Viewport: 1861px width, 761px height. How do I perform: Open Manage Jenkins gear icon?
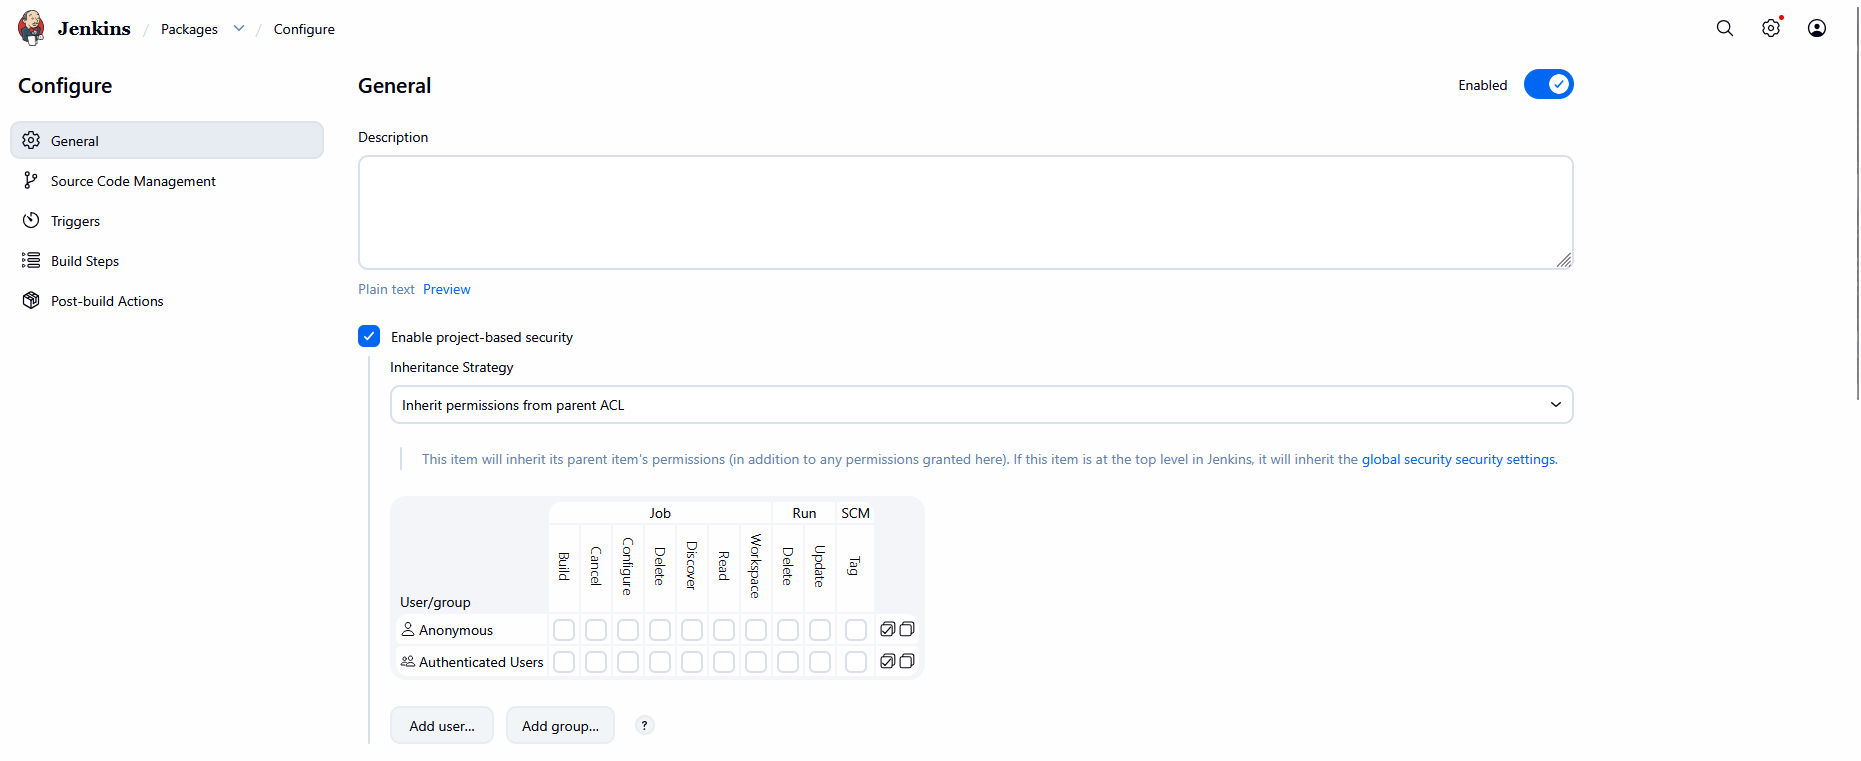1771,28
